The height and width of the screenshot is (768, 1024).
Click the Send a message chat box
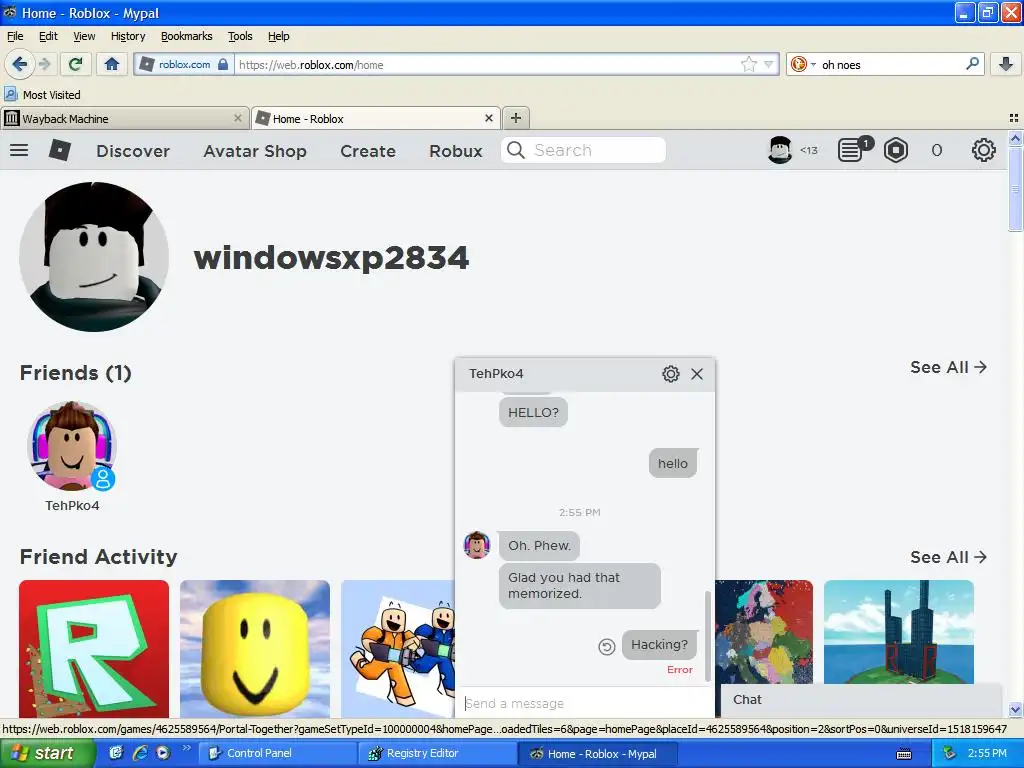pyautogui.click(x=583, y=703)
